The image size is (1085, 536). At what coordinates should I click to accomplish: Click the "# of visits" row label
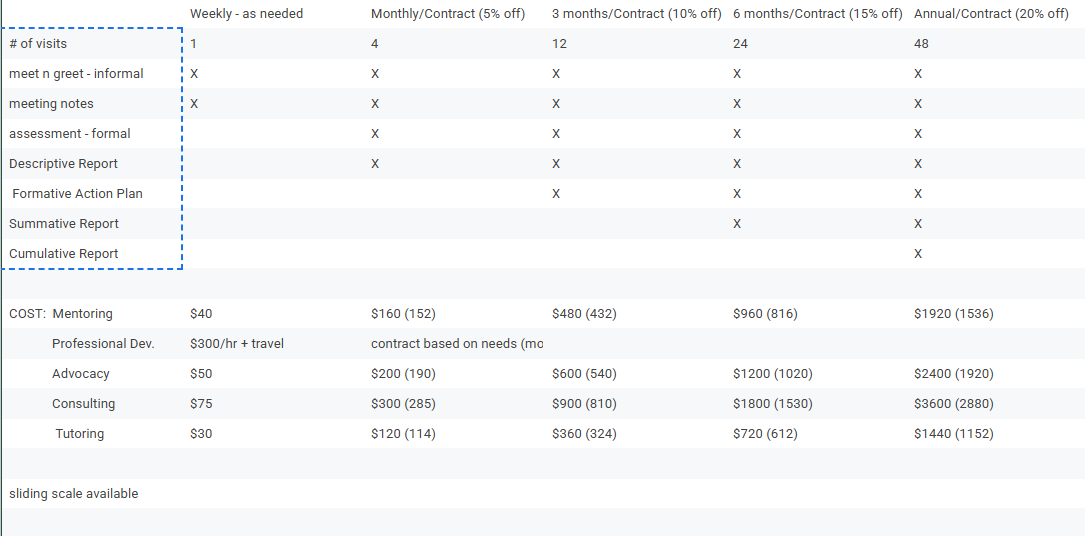pyautogui.click(x=38, y=44)
